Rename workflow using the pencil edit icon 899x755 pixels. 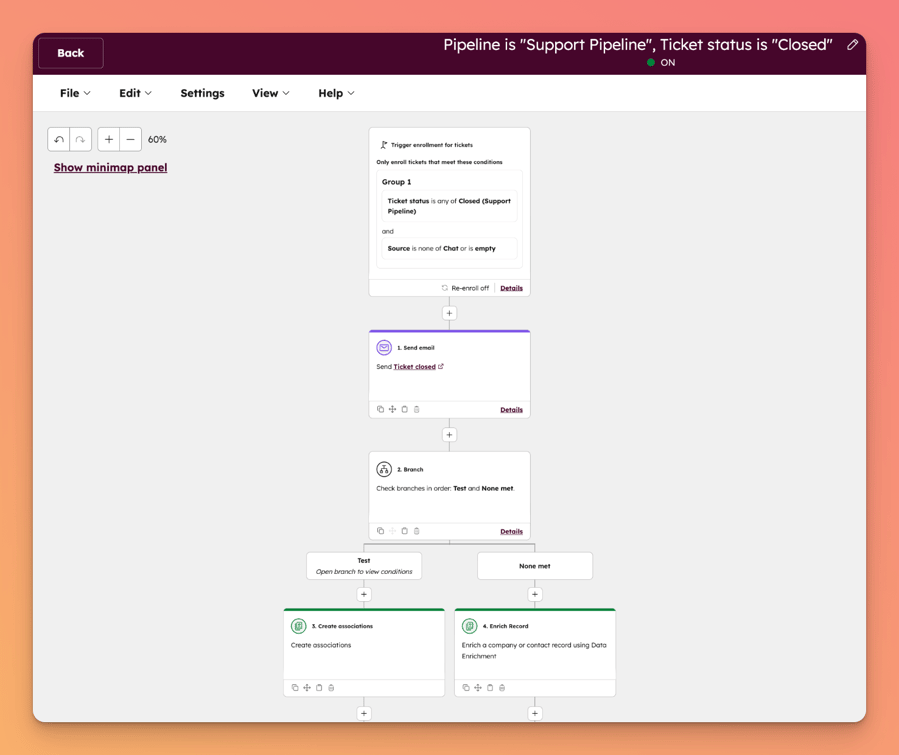pos(852,44)
